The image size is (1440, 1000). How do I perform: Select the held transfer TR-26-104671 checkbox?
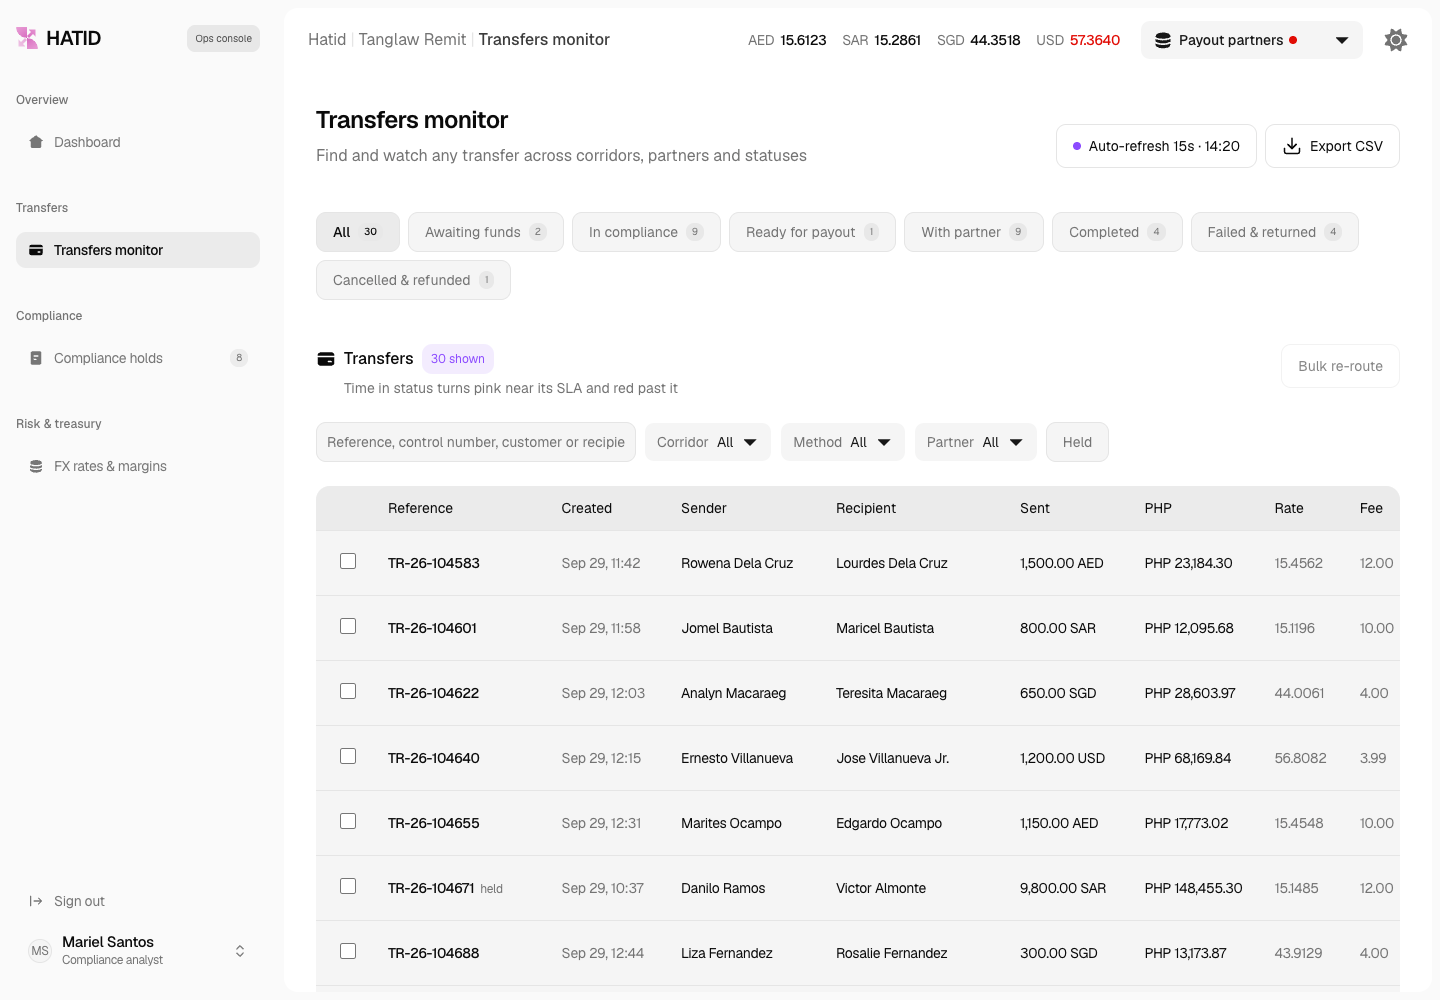point(348,886)
